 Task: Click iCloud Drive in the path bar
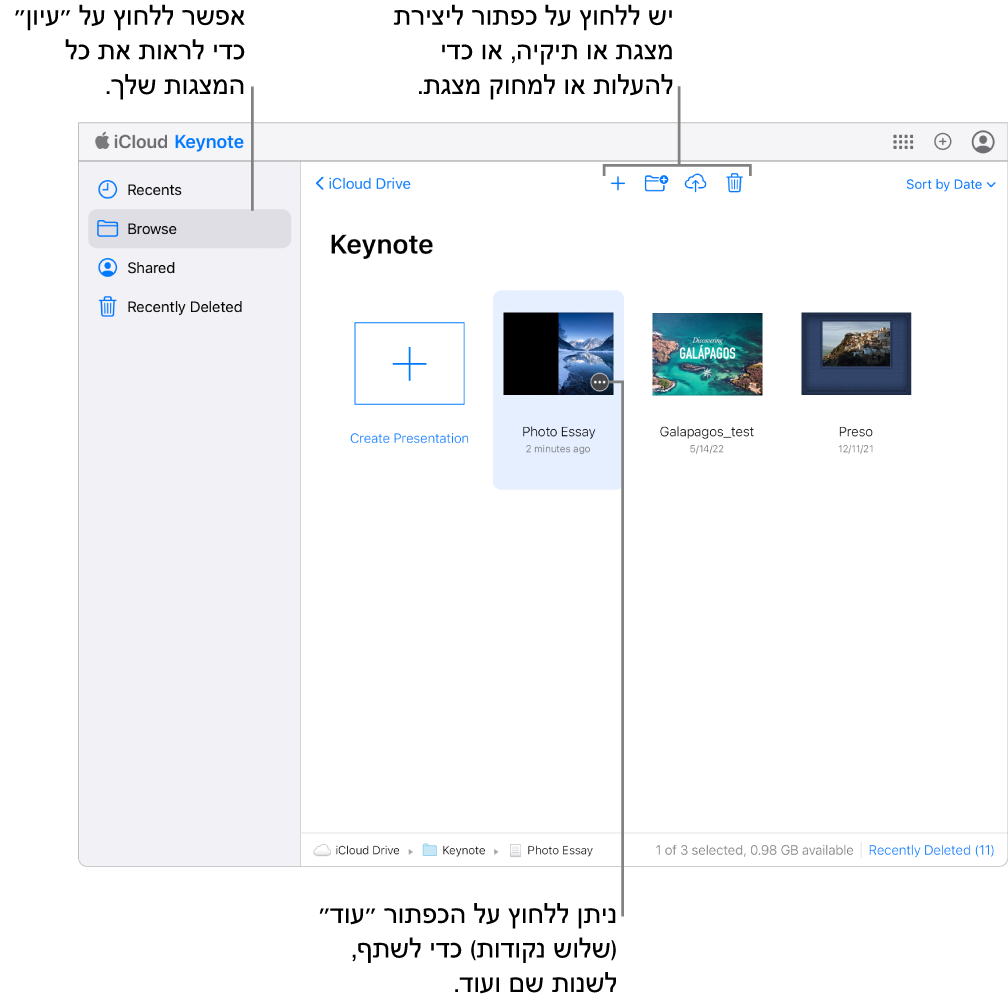pyautogui.click(x=367, y=850)
